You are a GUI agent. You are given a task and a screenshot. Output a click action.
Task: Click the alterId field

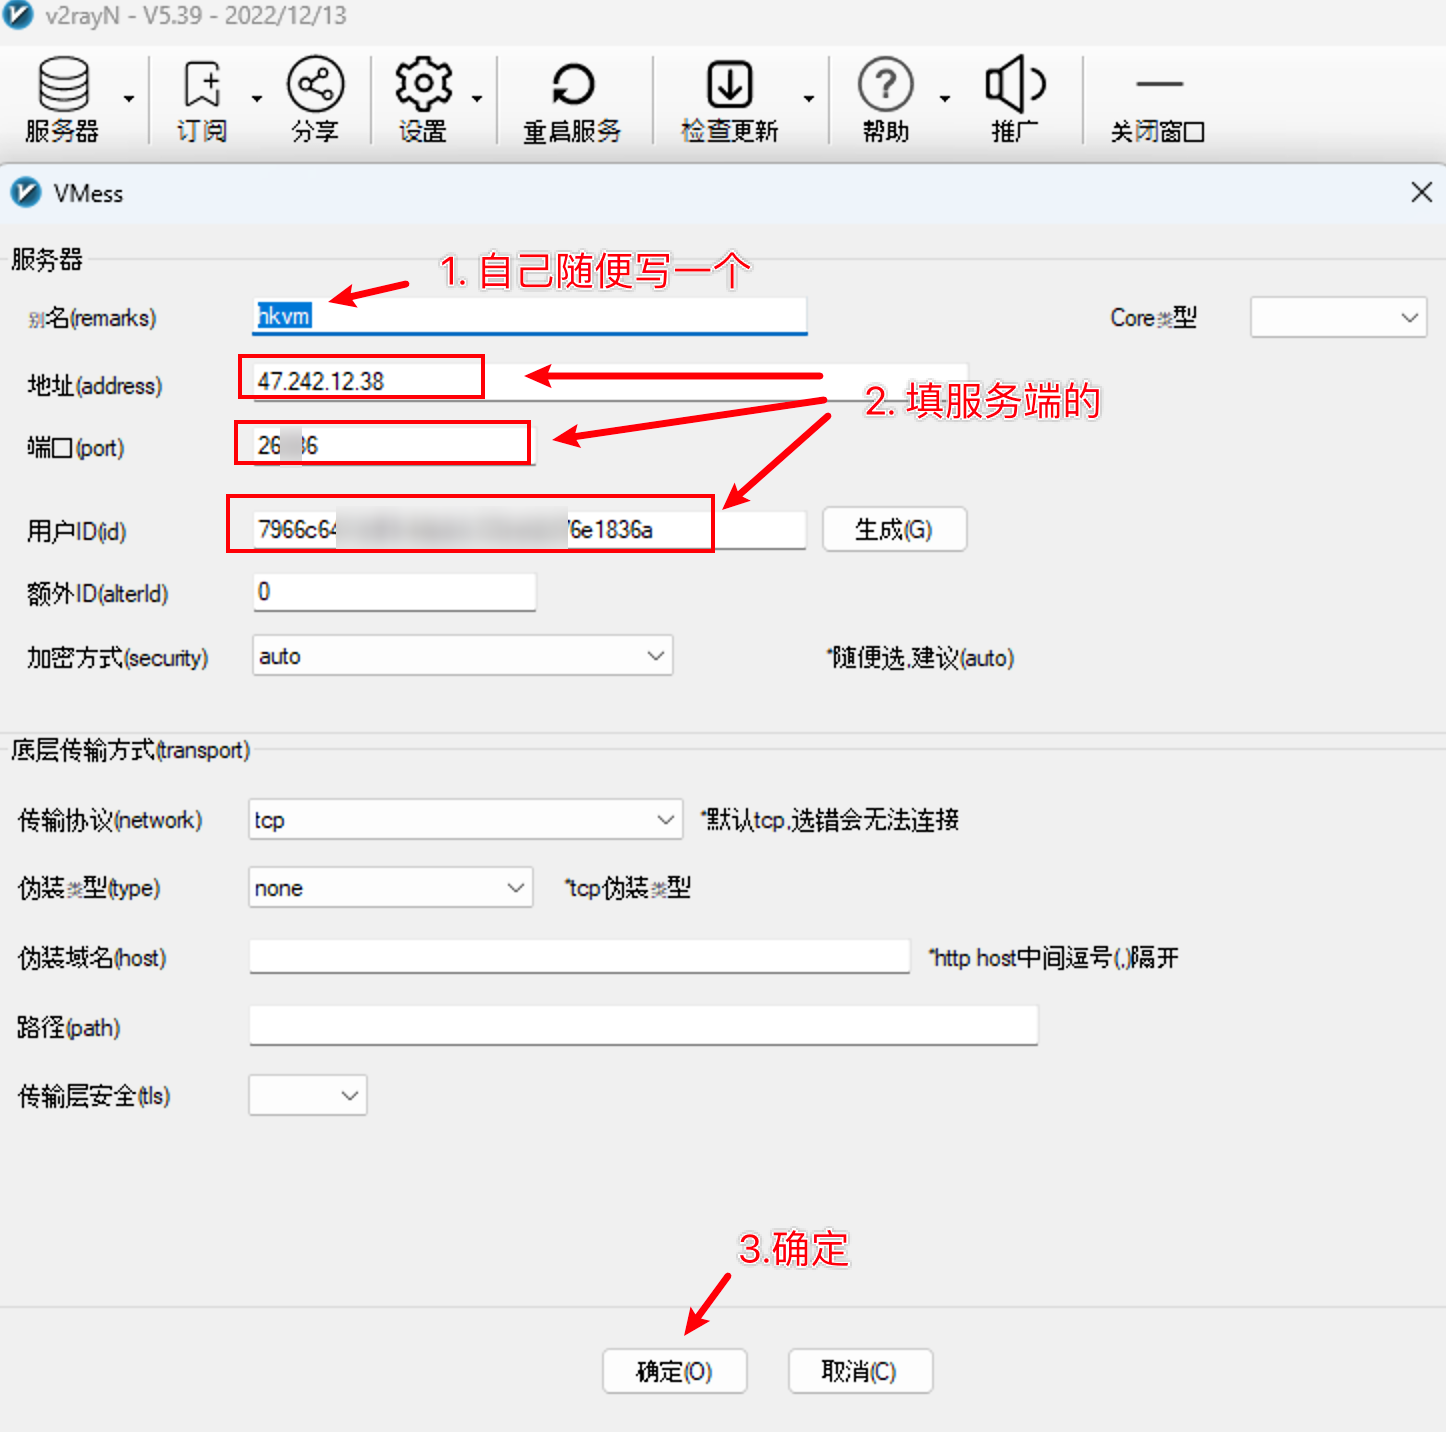click(394, 592)
